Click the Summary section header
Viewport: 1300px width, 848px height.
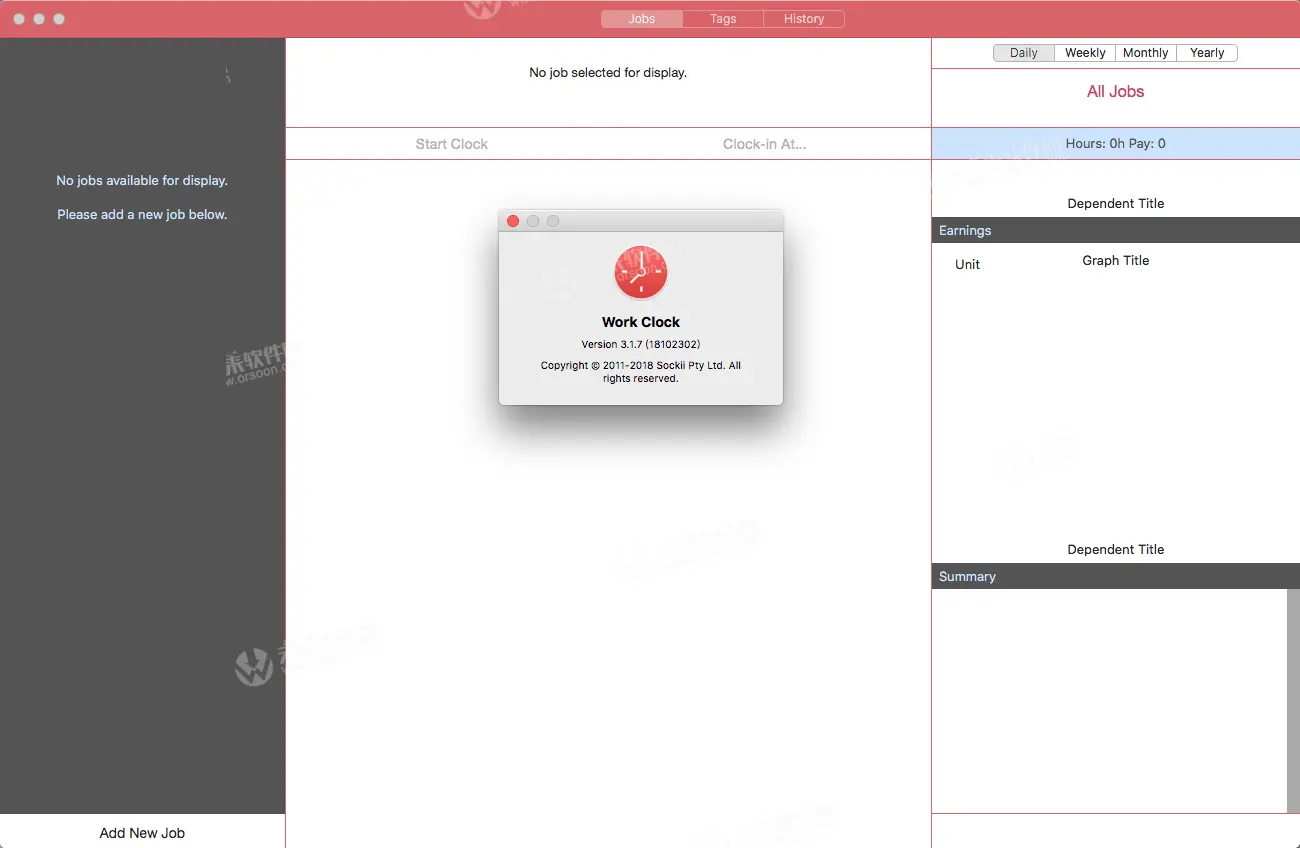[x=1116, y=576]
